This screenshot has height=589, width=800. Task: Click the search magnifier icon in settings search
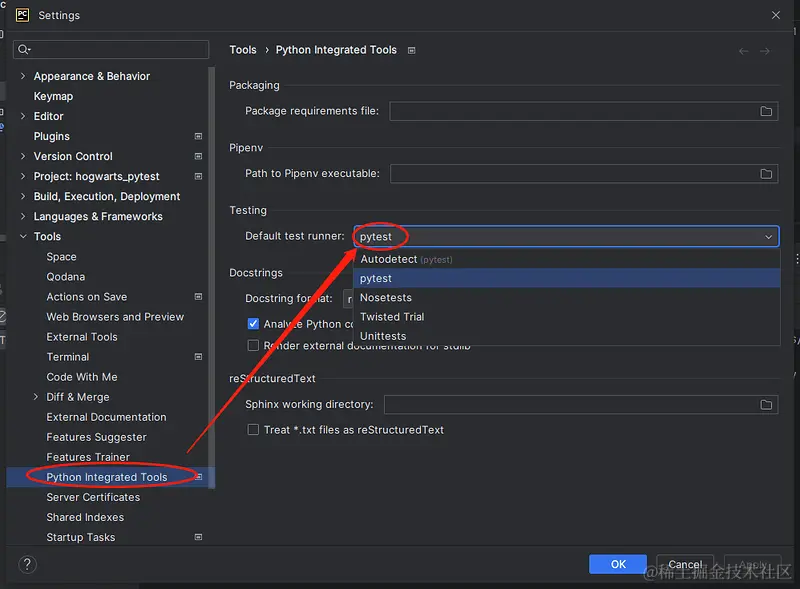tap(24, 50)
